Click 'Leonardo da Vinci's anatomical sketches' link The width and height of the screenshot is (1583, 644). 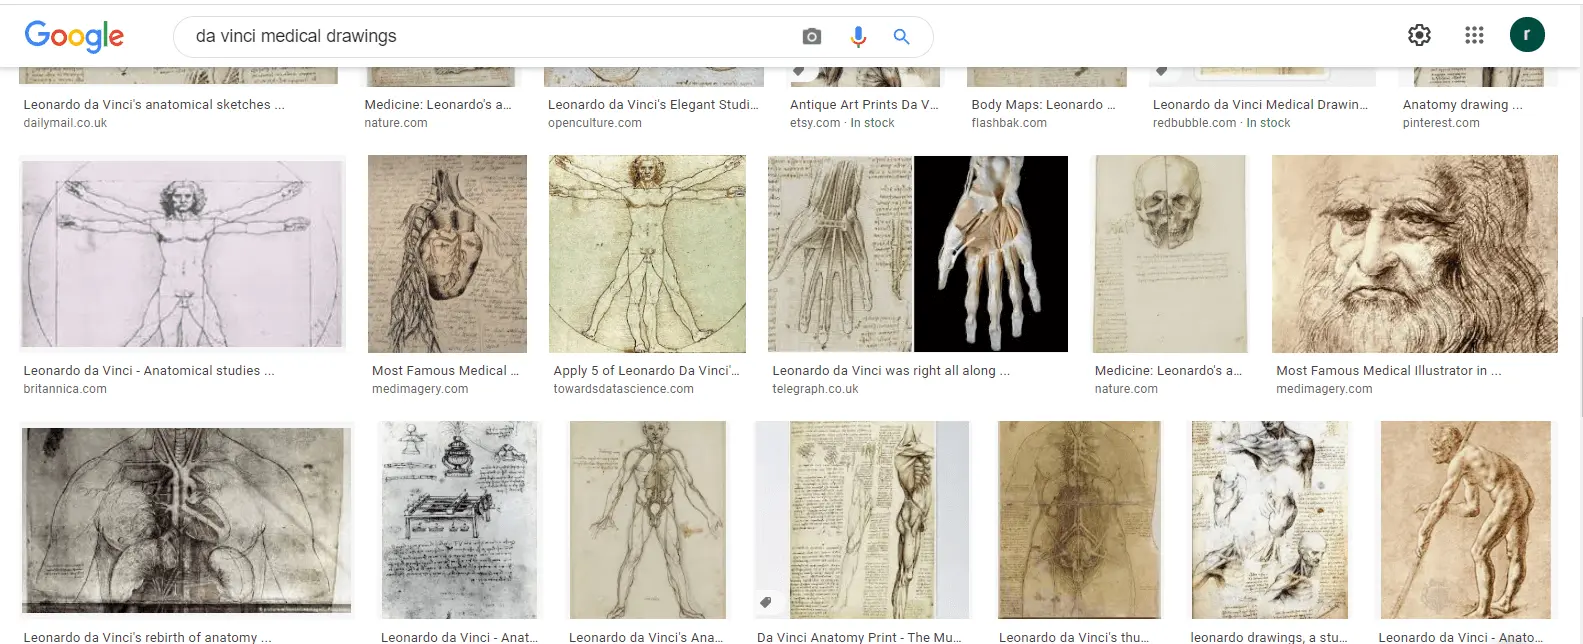(x=154, y=104)
